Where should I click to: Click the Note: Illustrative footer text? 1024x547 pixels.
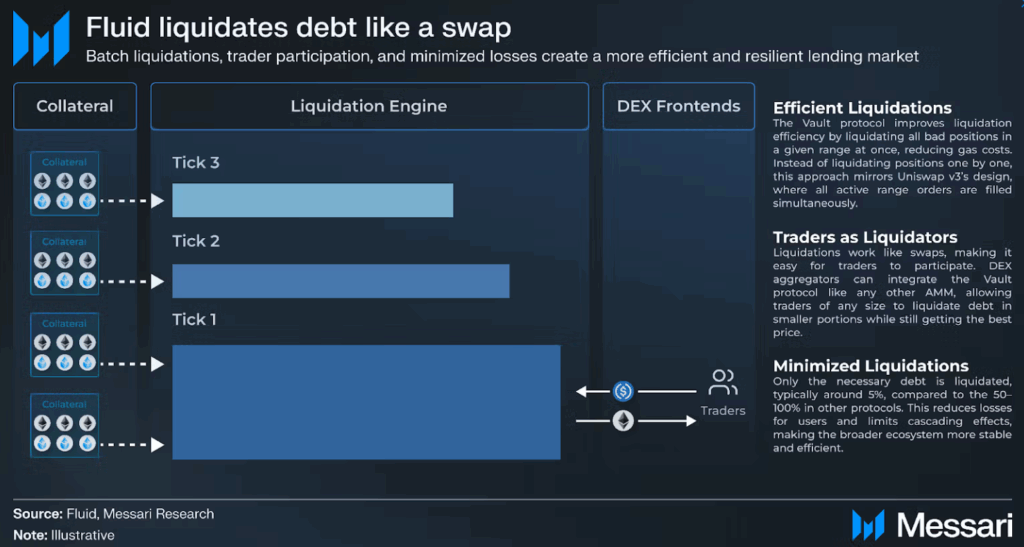64,535
